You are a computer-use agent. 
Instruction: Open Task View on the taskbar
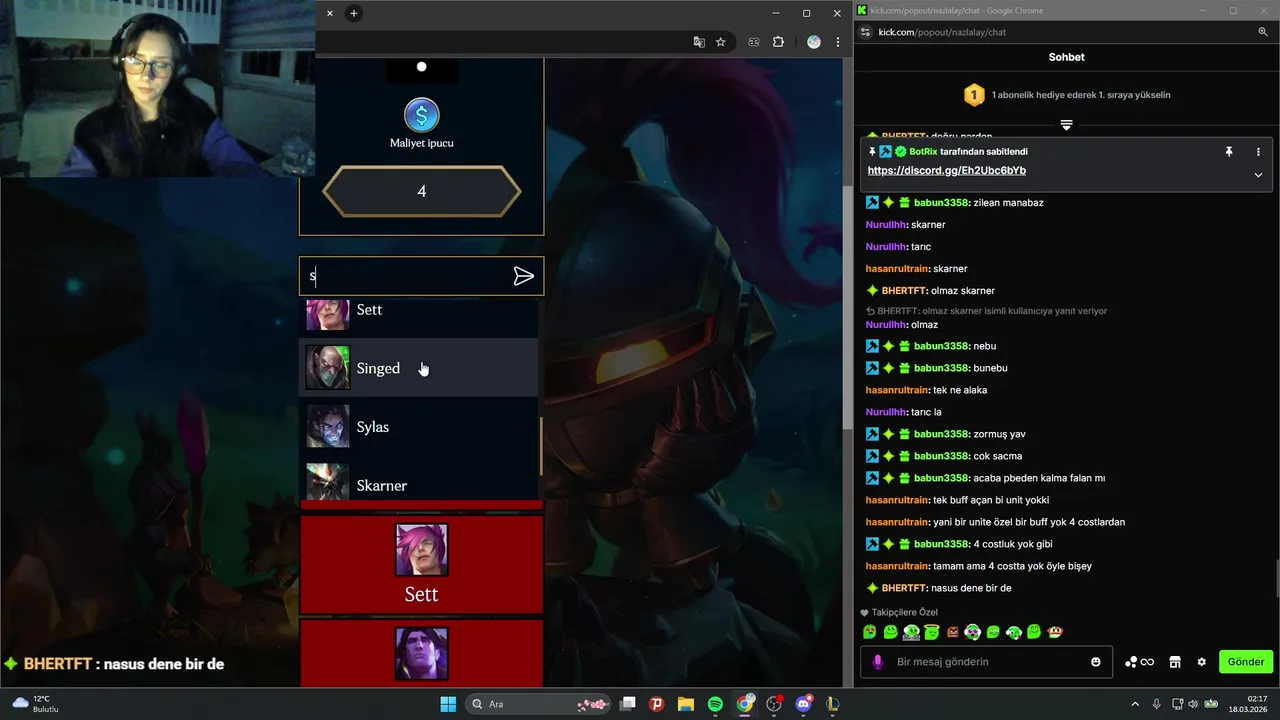coord(627,704)
